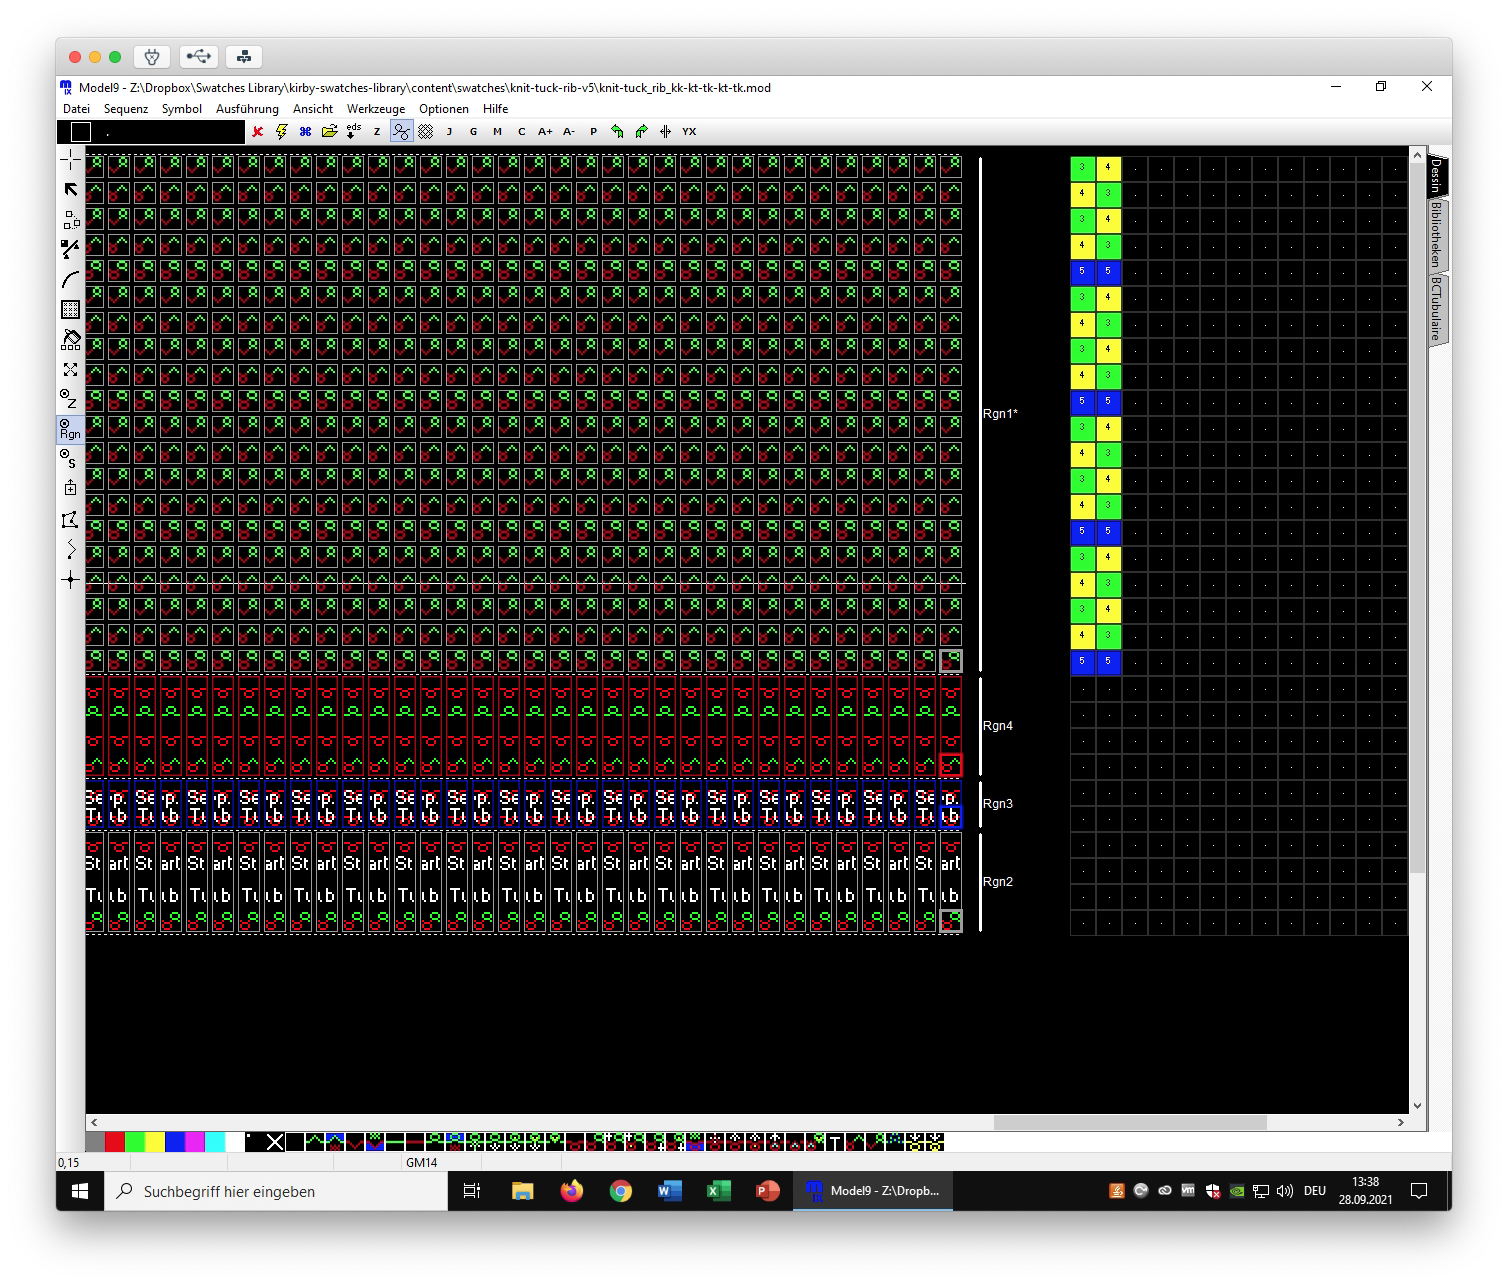Switch to the Bibliotheken side tab
The width and height of the screenshot is (1508, 1285).
[x=1435, y=234]
